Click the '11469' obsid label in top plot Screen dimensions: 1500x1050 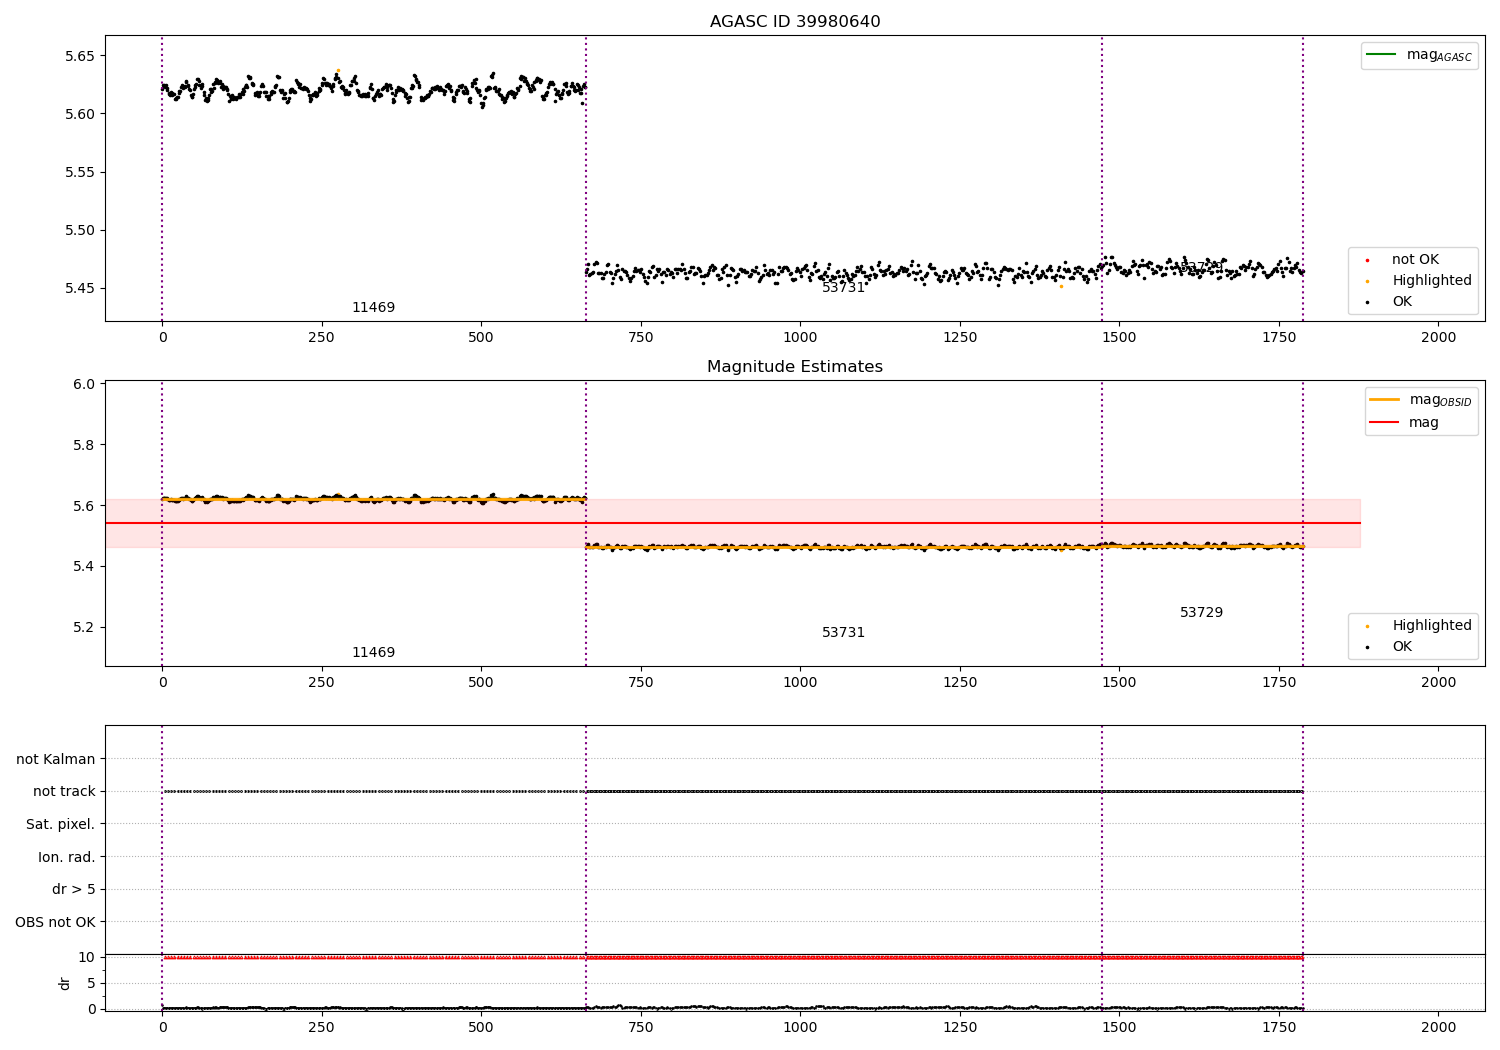(x=373, y=308)
